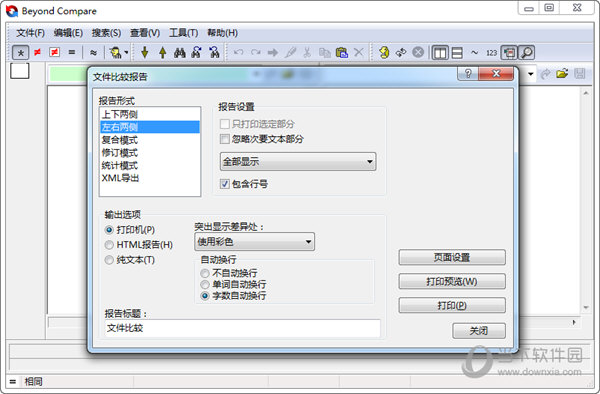Screen dimensions: 600x394
Task: Click the open folder icon at right
Action: click(562, 73)
